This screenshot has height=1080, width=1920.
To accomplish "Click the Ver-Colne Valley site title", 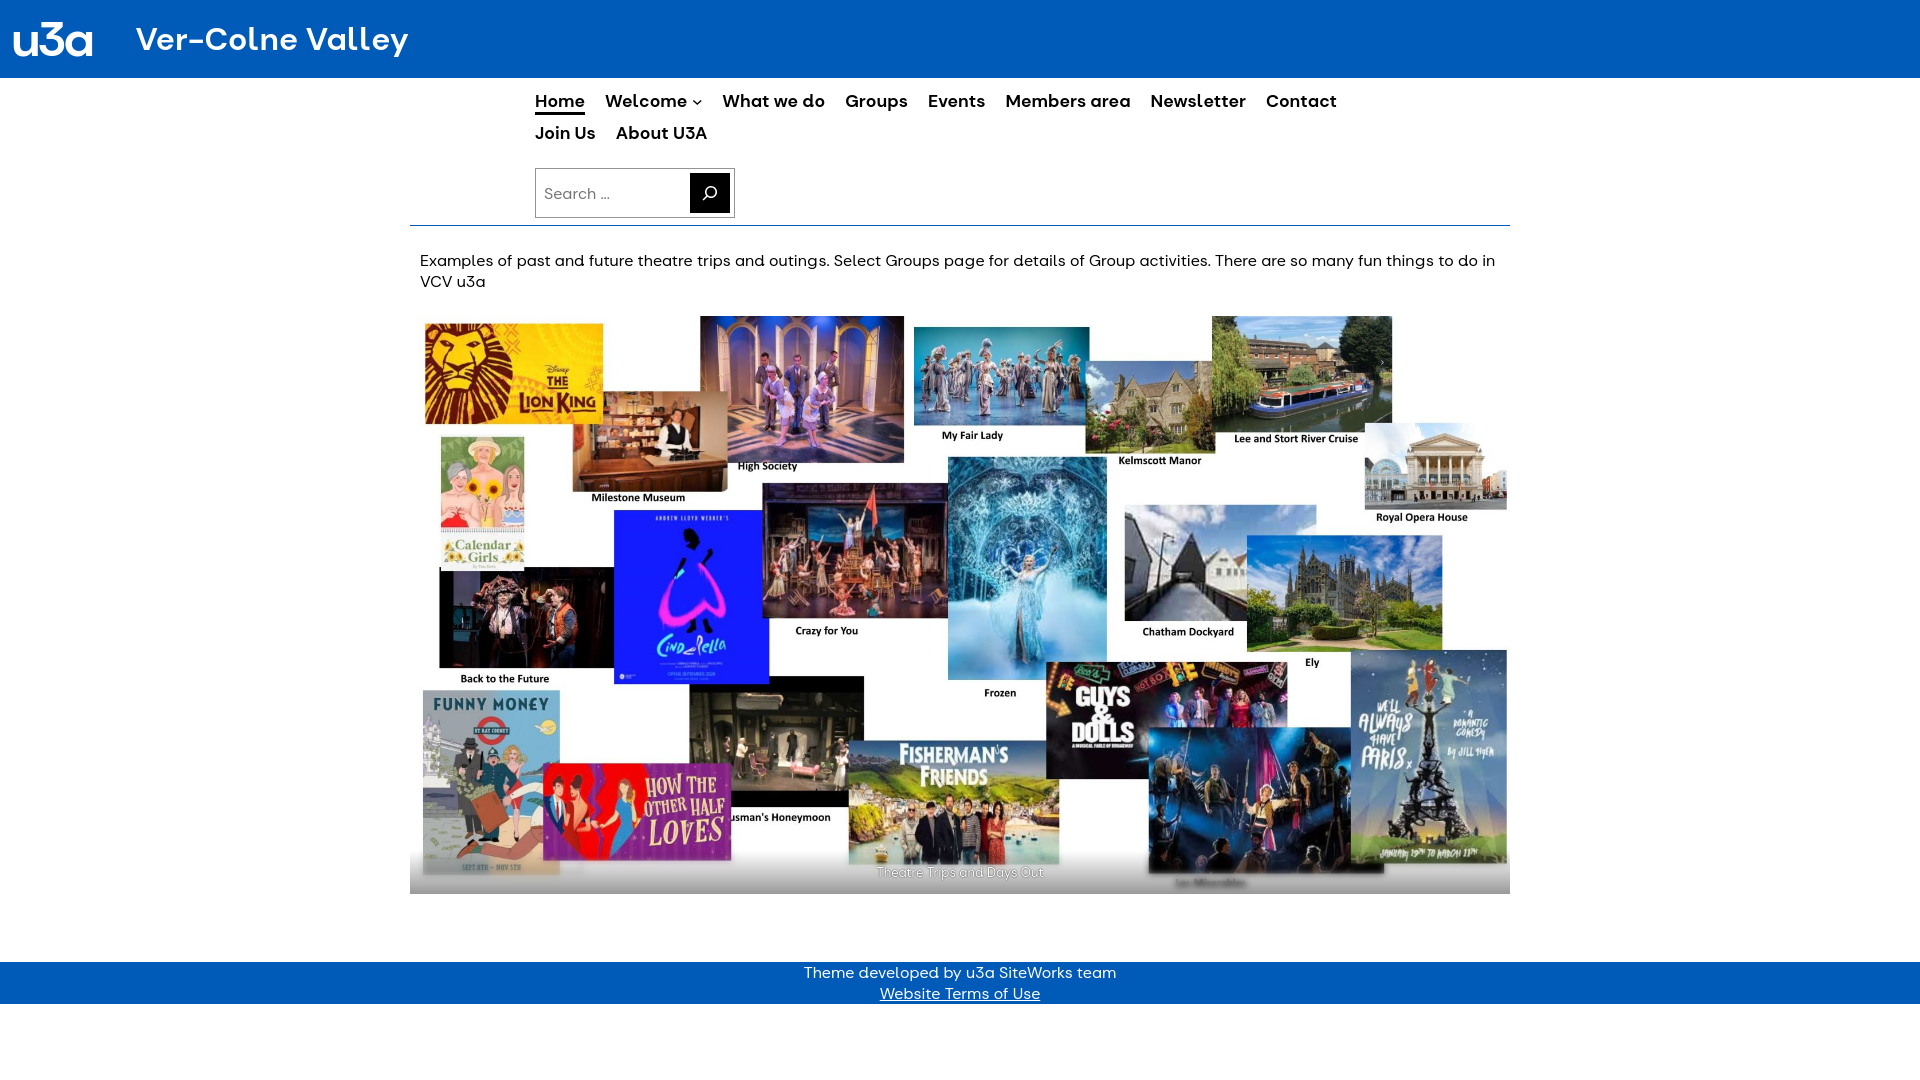I will [272, 39].
